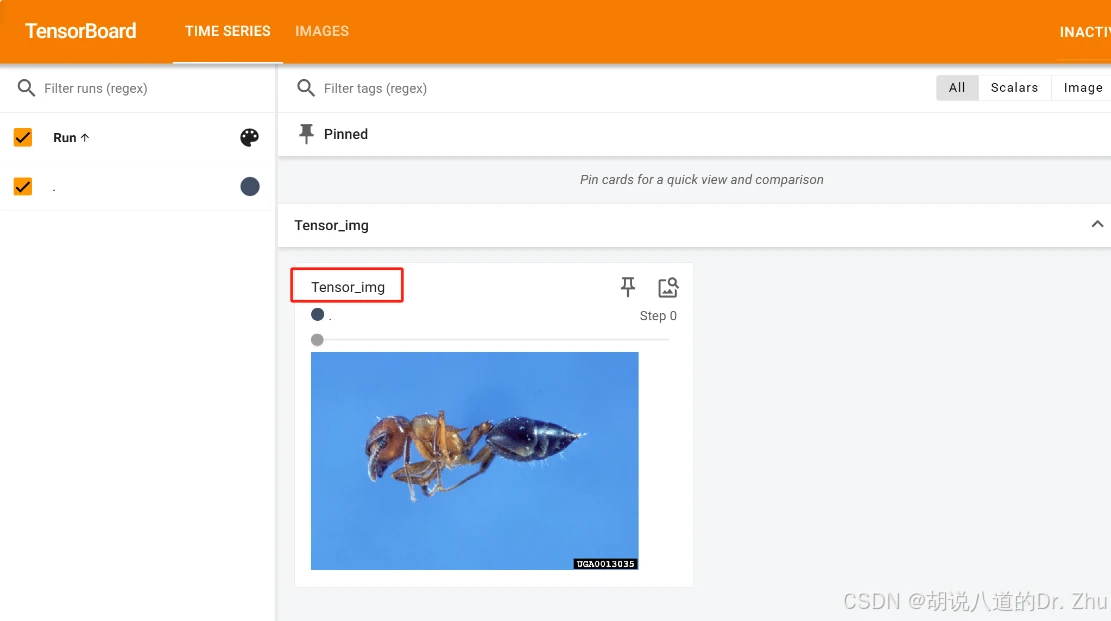Toggle actual image size icon
Screen dimensions: 1111x621
tap(668, 287)
